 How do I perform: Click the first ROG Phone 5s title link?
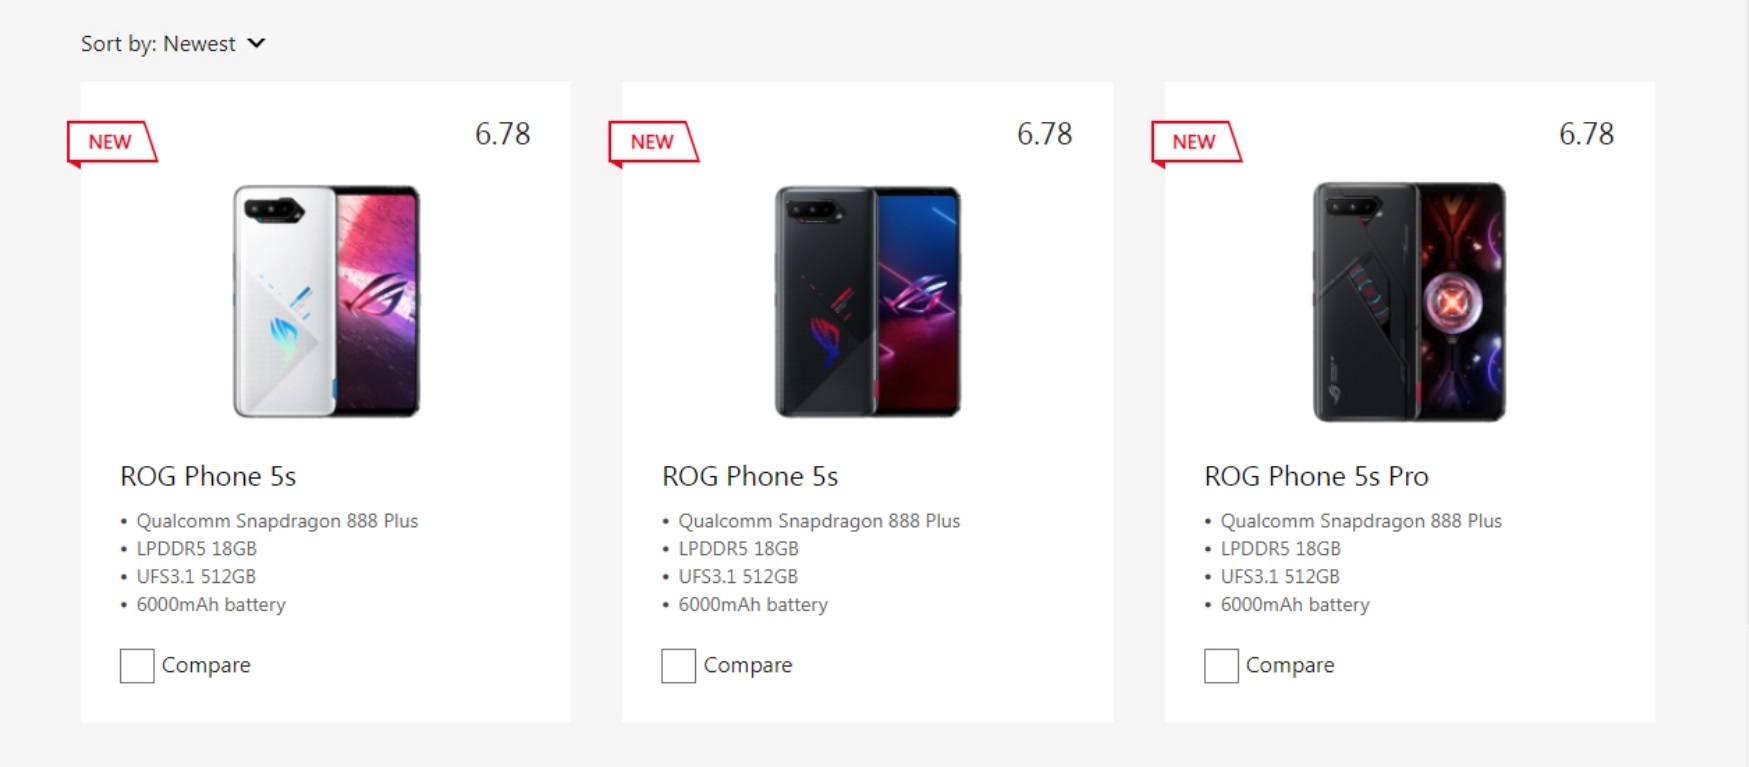click(208, 476)
